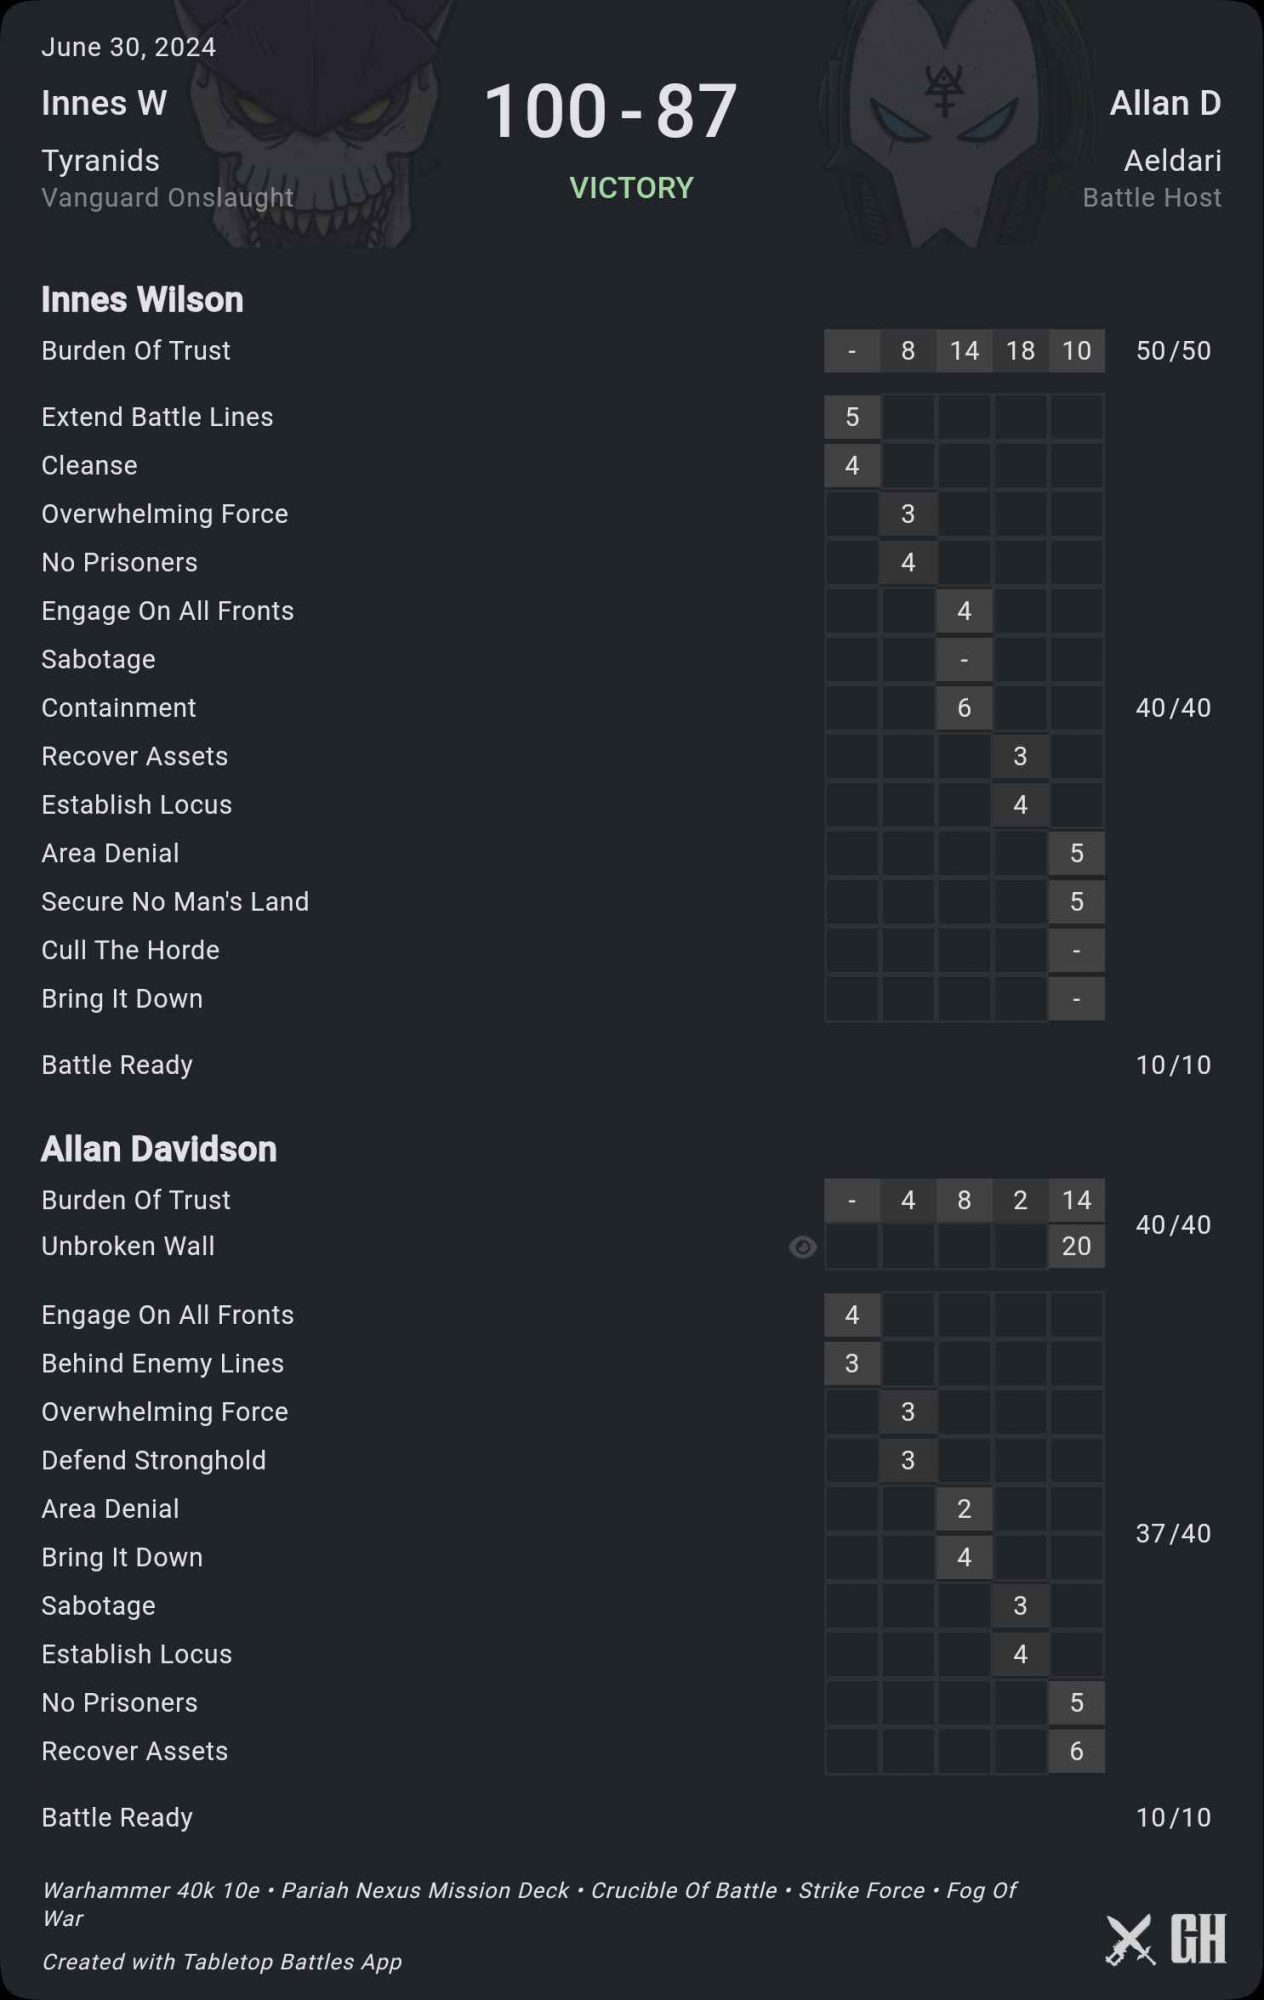Click Created with Tabletop Battles App text
This screenshot has width=1264, height=2000.
(x=222, y=1962)
